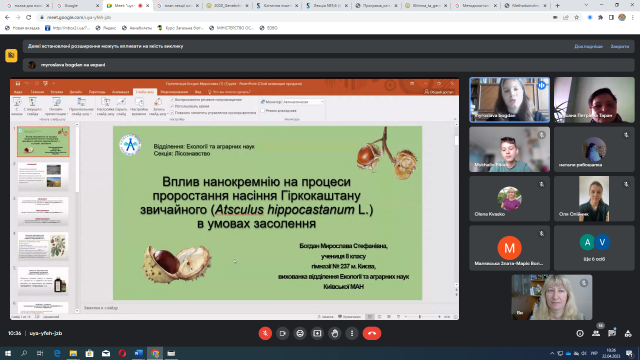The height and width of the screenshot is (360, 640).
Task: Toggle the show media controls checkbox
Action: pos(172,113)
